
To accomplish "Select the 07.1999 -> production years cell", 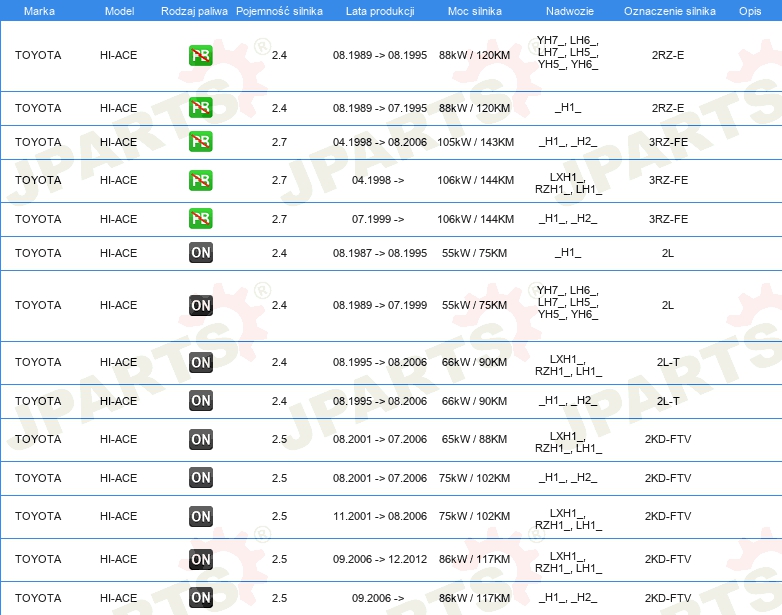I will [x=378, y=219].
